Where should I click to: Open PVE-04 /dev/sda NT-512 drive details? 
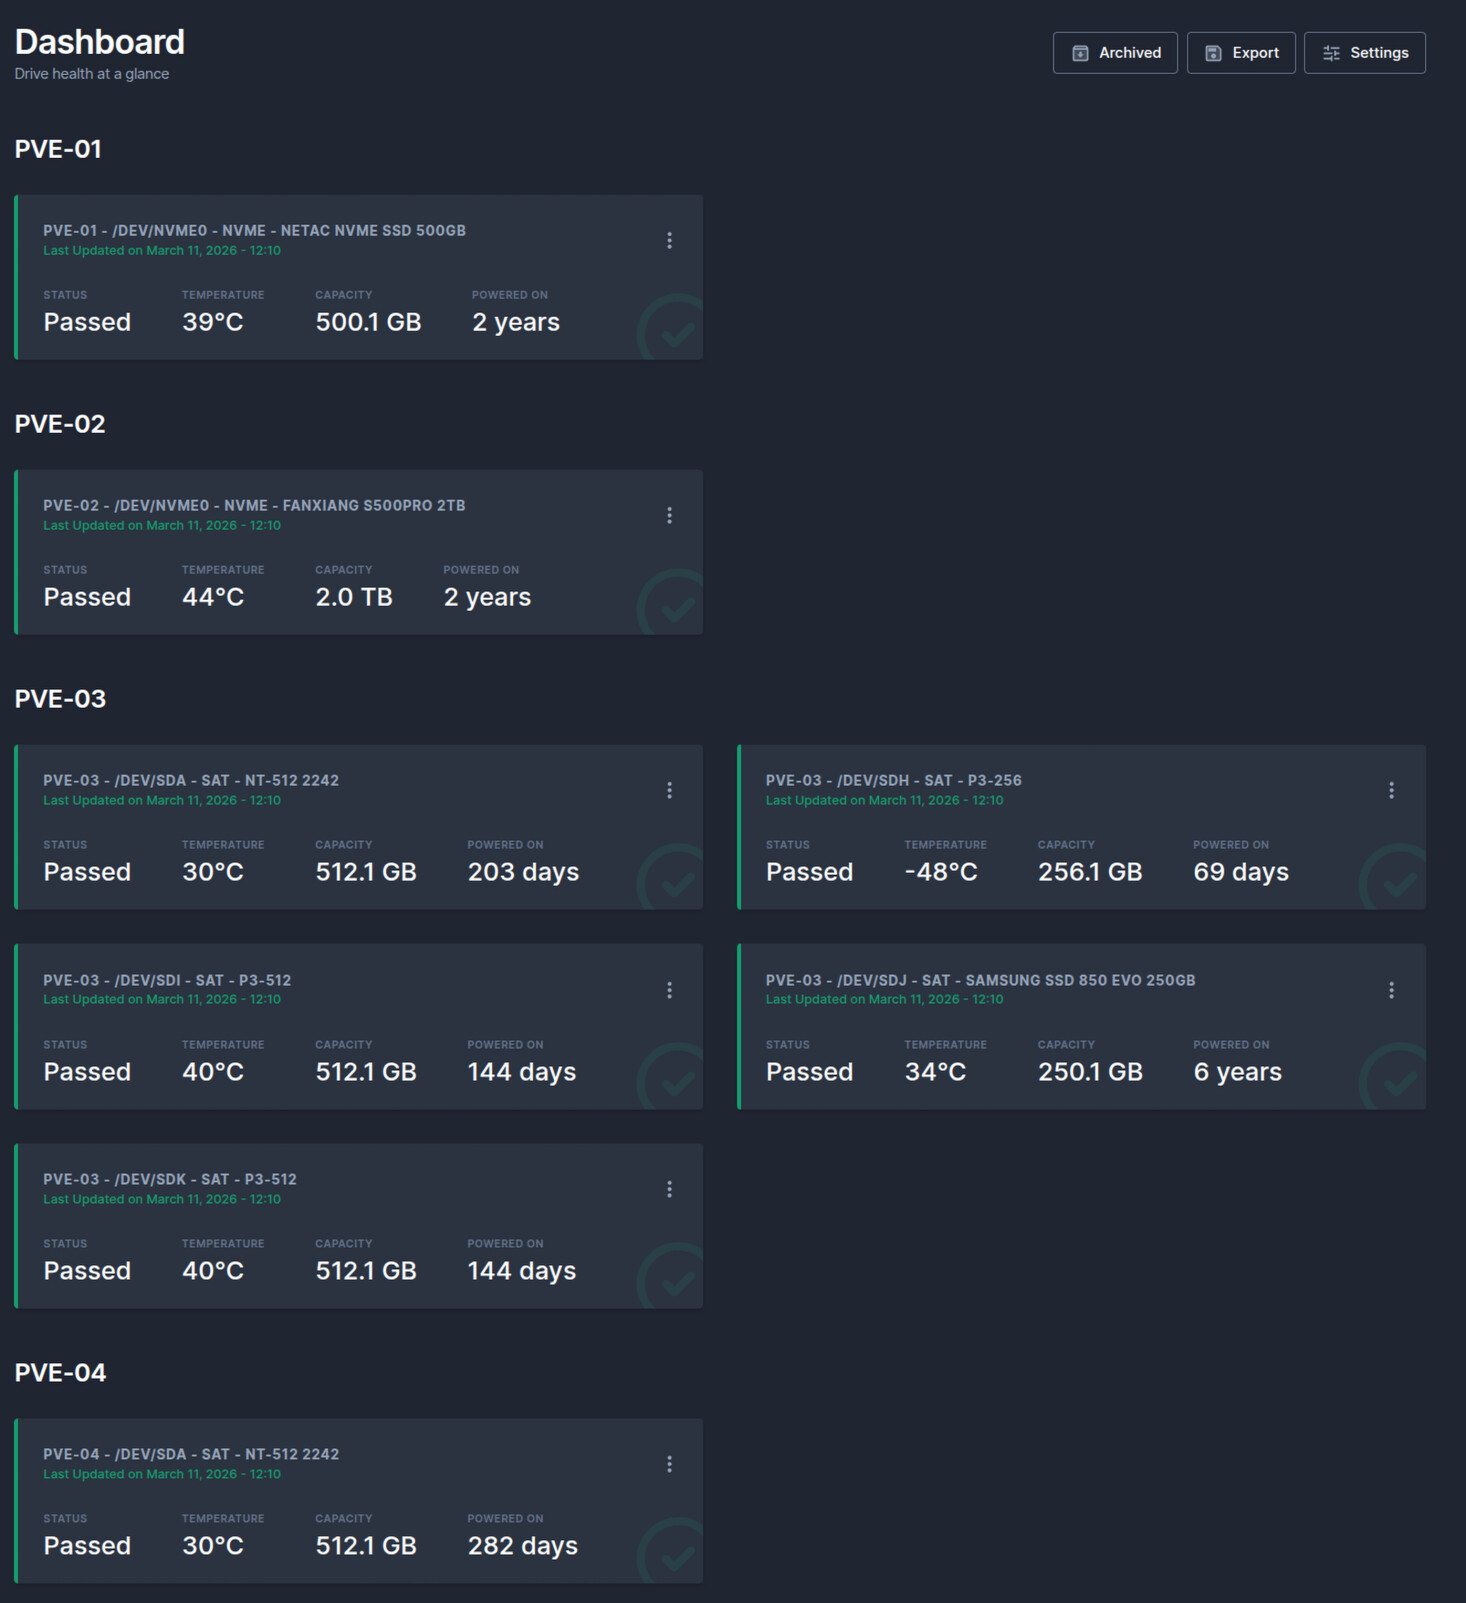(191, 1455)
